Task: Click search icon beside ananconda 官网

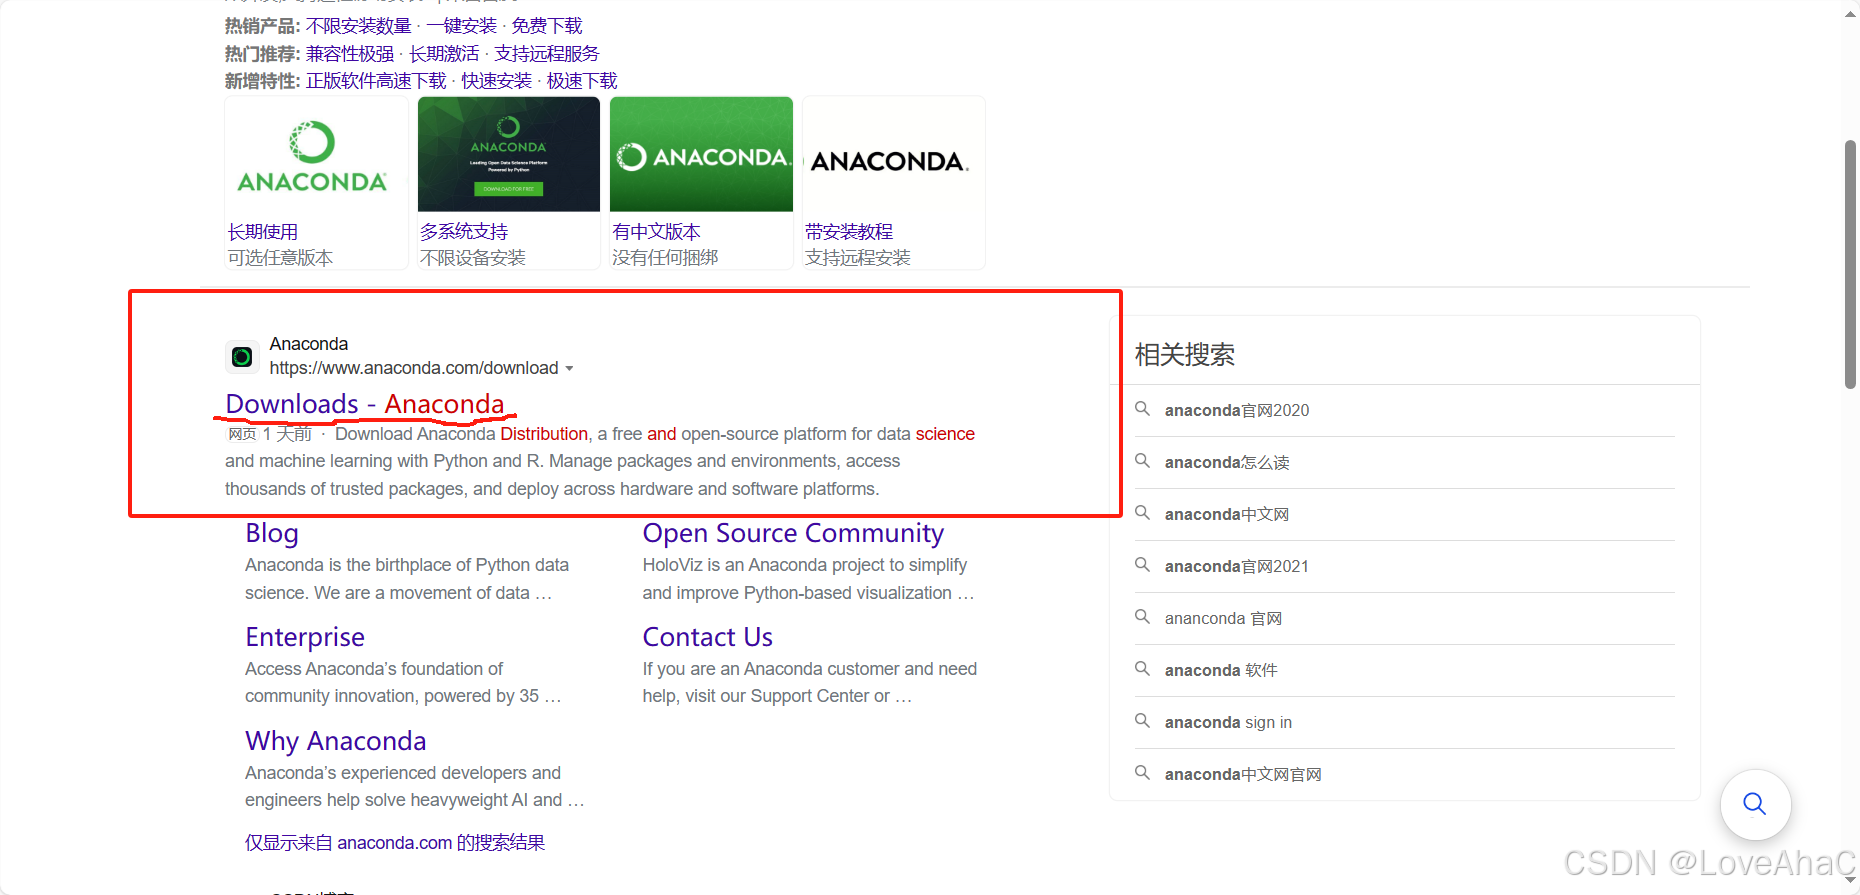Action: [1142, 617]
